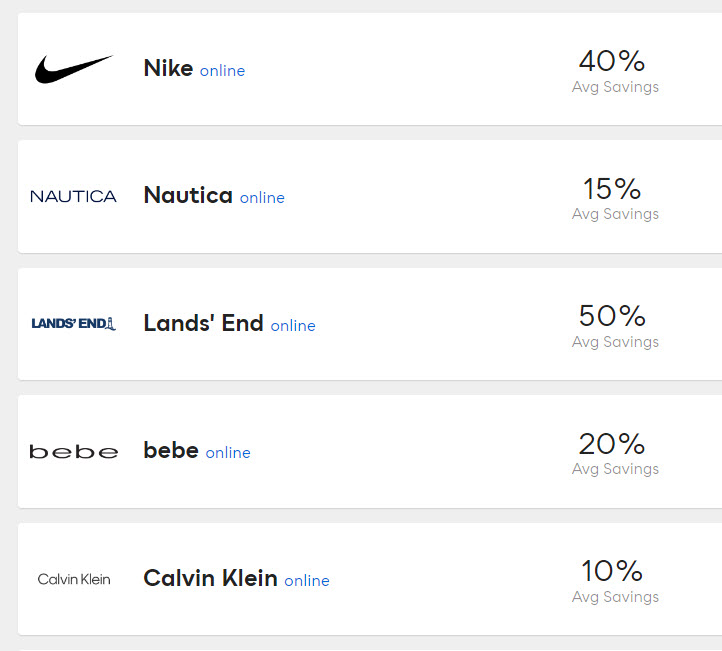The image size is (722, 651).
Task: Open the Calvin Klein store name
Action: (210, 578)
